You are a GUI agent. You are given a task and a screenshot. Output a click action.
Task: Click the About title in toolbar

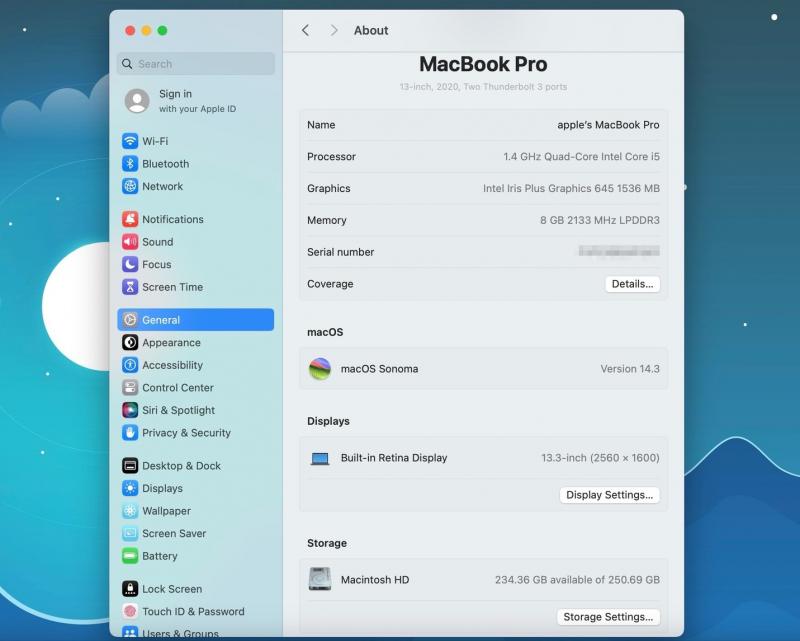click(371, 31)
